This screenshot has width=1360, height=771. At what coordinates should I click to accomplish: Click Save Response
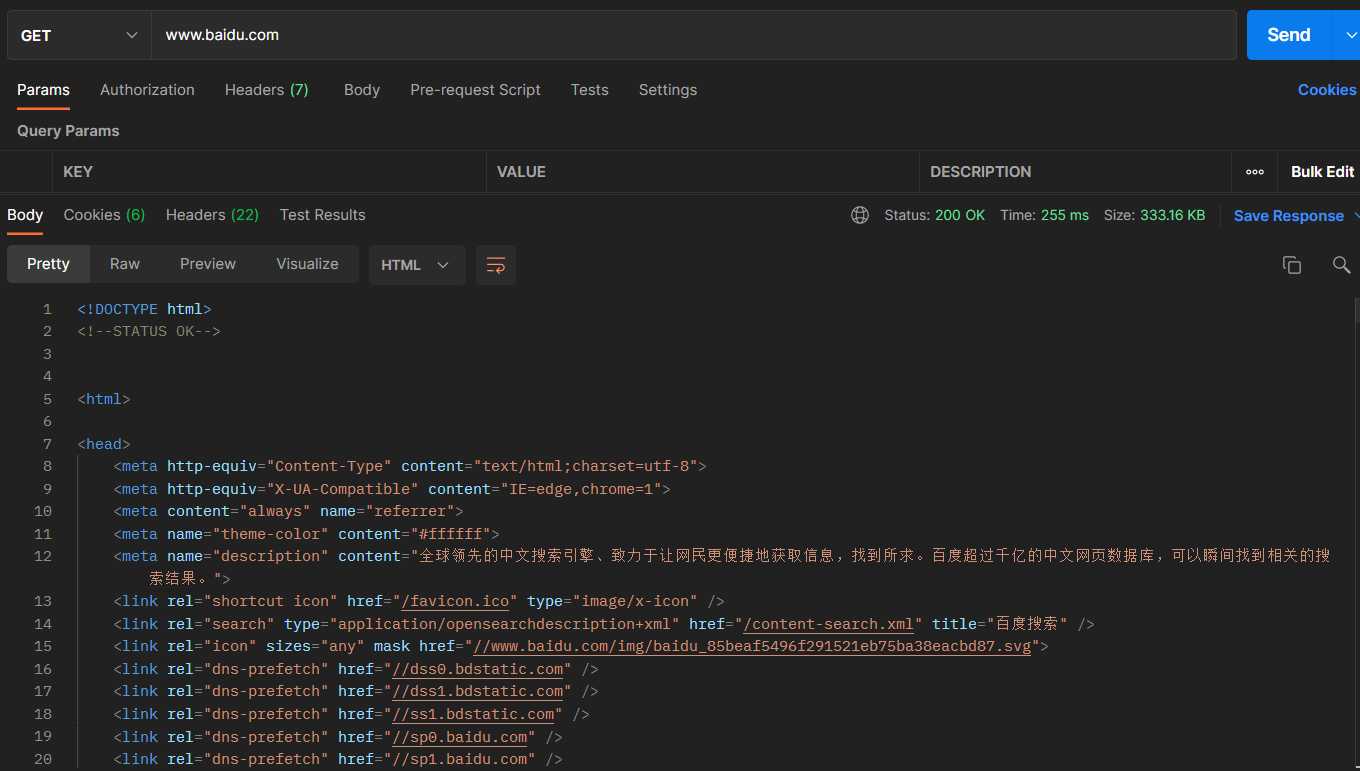click(1288, 216)
